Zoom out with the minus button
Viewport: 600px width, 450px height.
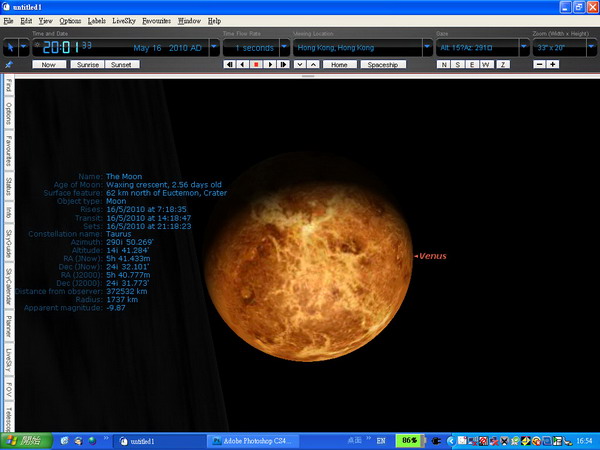coord(540,64)
